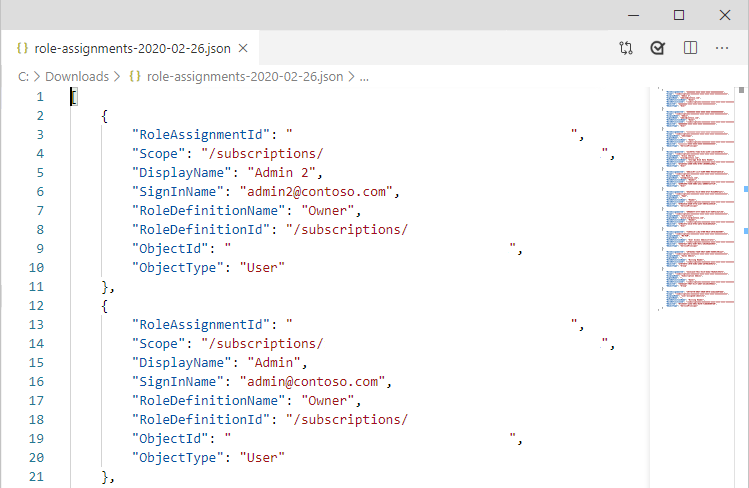
Task: Open the Downloads breadcrumb folder
Action: (x=77, y=76)
